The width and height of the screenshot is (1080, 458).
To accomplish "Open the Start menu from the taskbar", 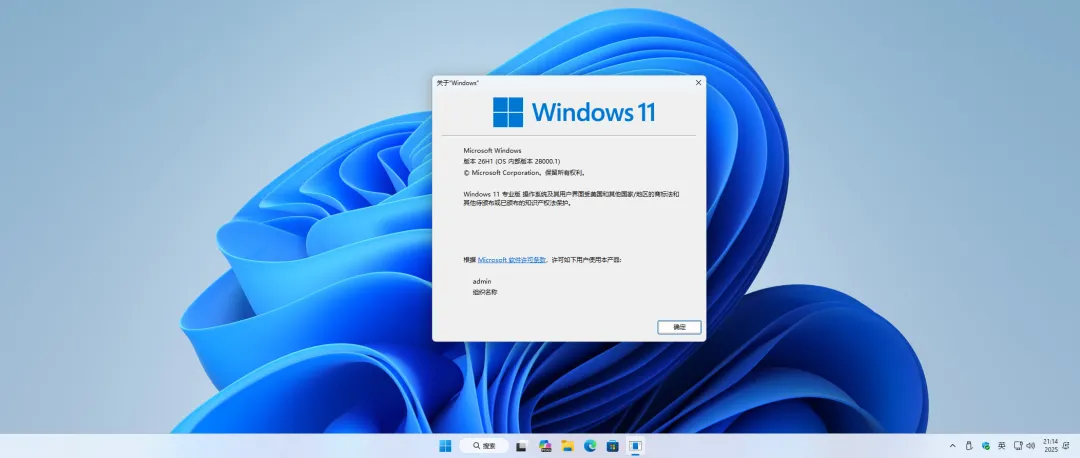I will (x=446, y=446).
